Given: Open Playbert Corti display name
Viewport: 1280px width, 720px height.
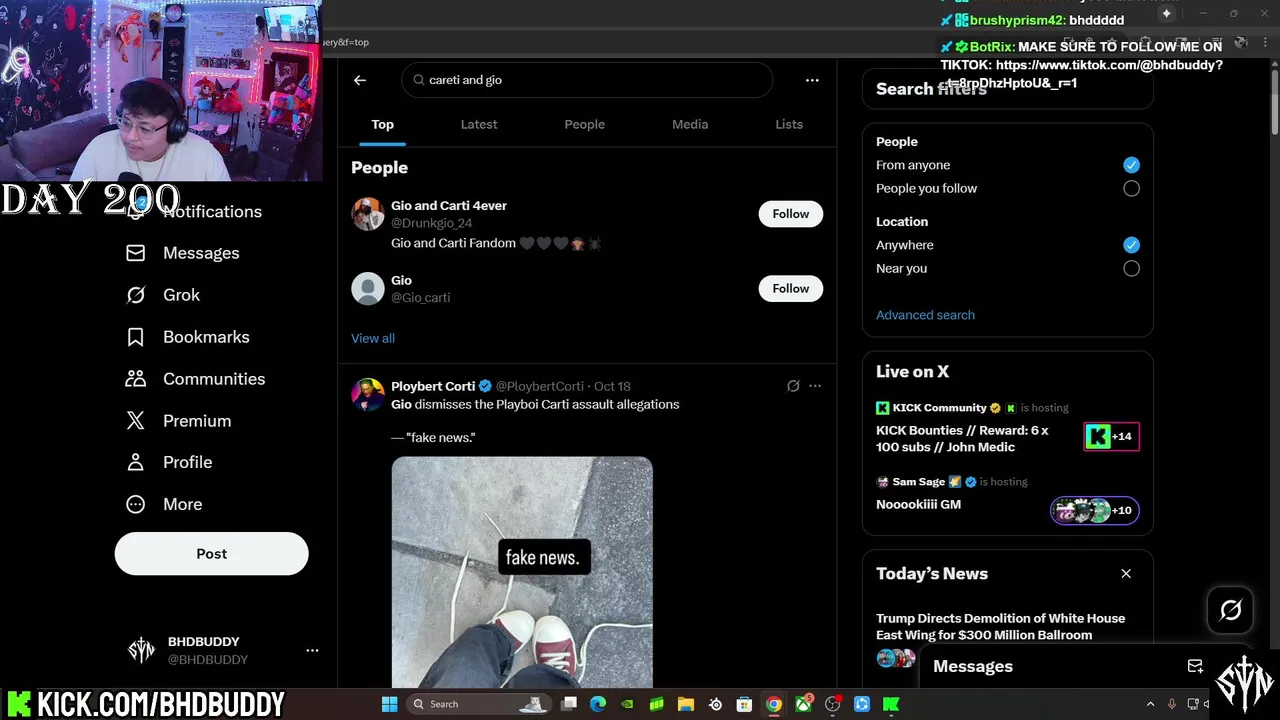Looking at the screenshot, I should pyautogui.click(x=433, y=386).
